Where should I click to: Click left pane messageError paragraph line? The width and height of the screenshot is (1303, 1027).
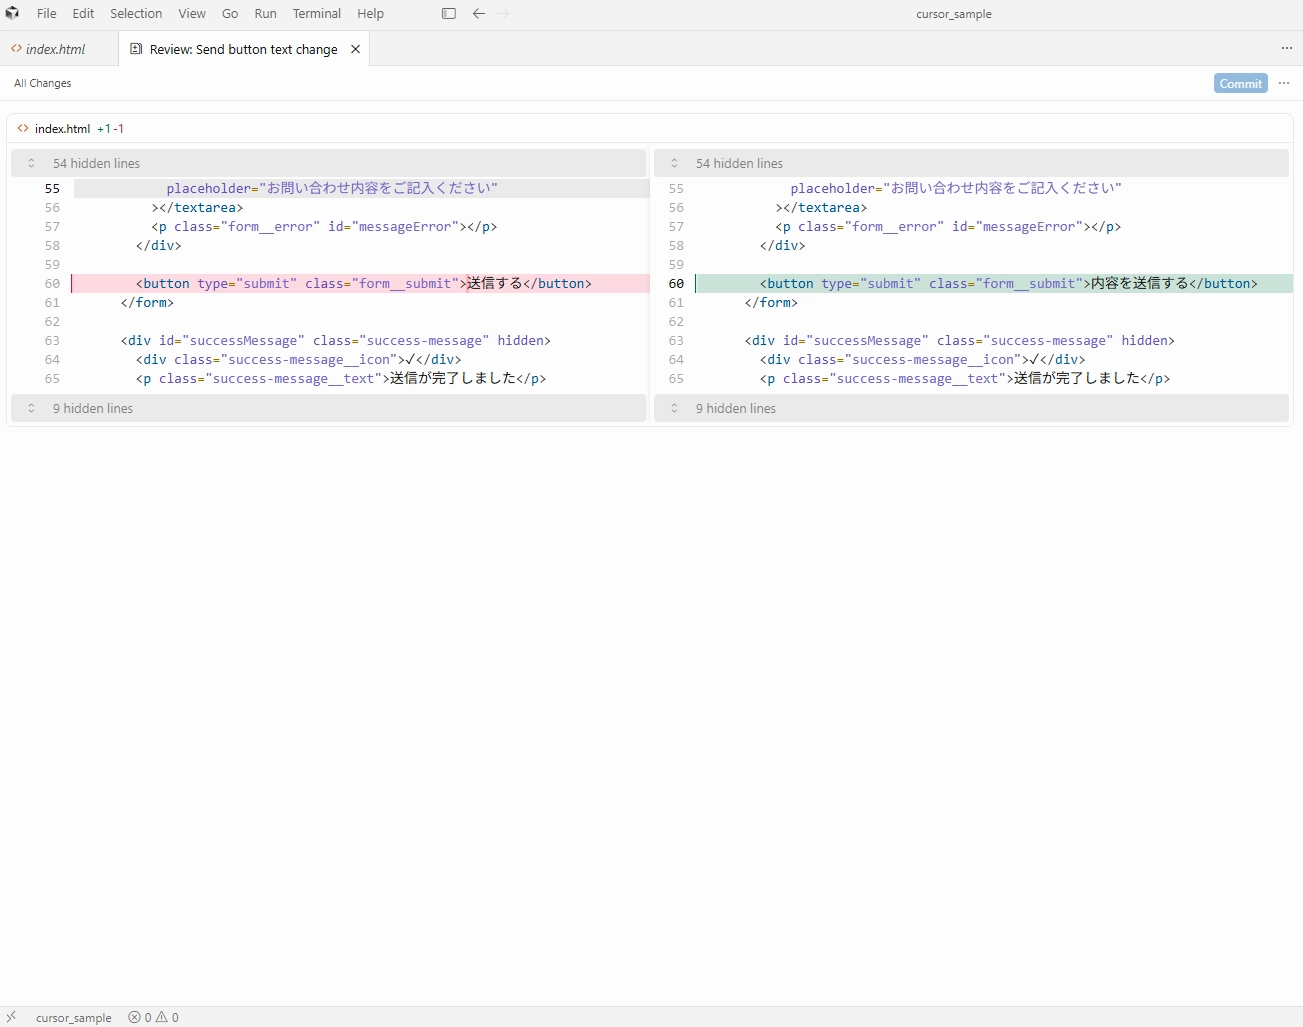coord(324,227)
